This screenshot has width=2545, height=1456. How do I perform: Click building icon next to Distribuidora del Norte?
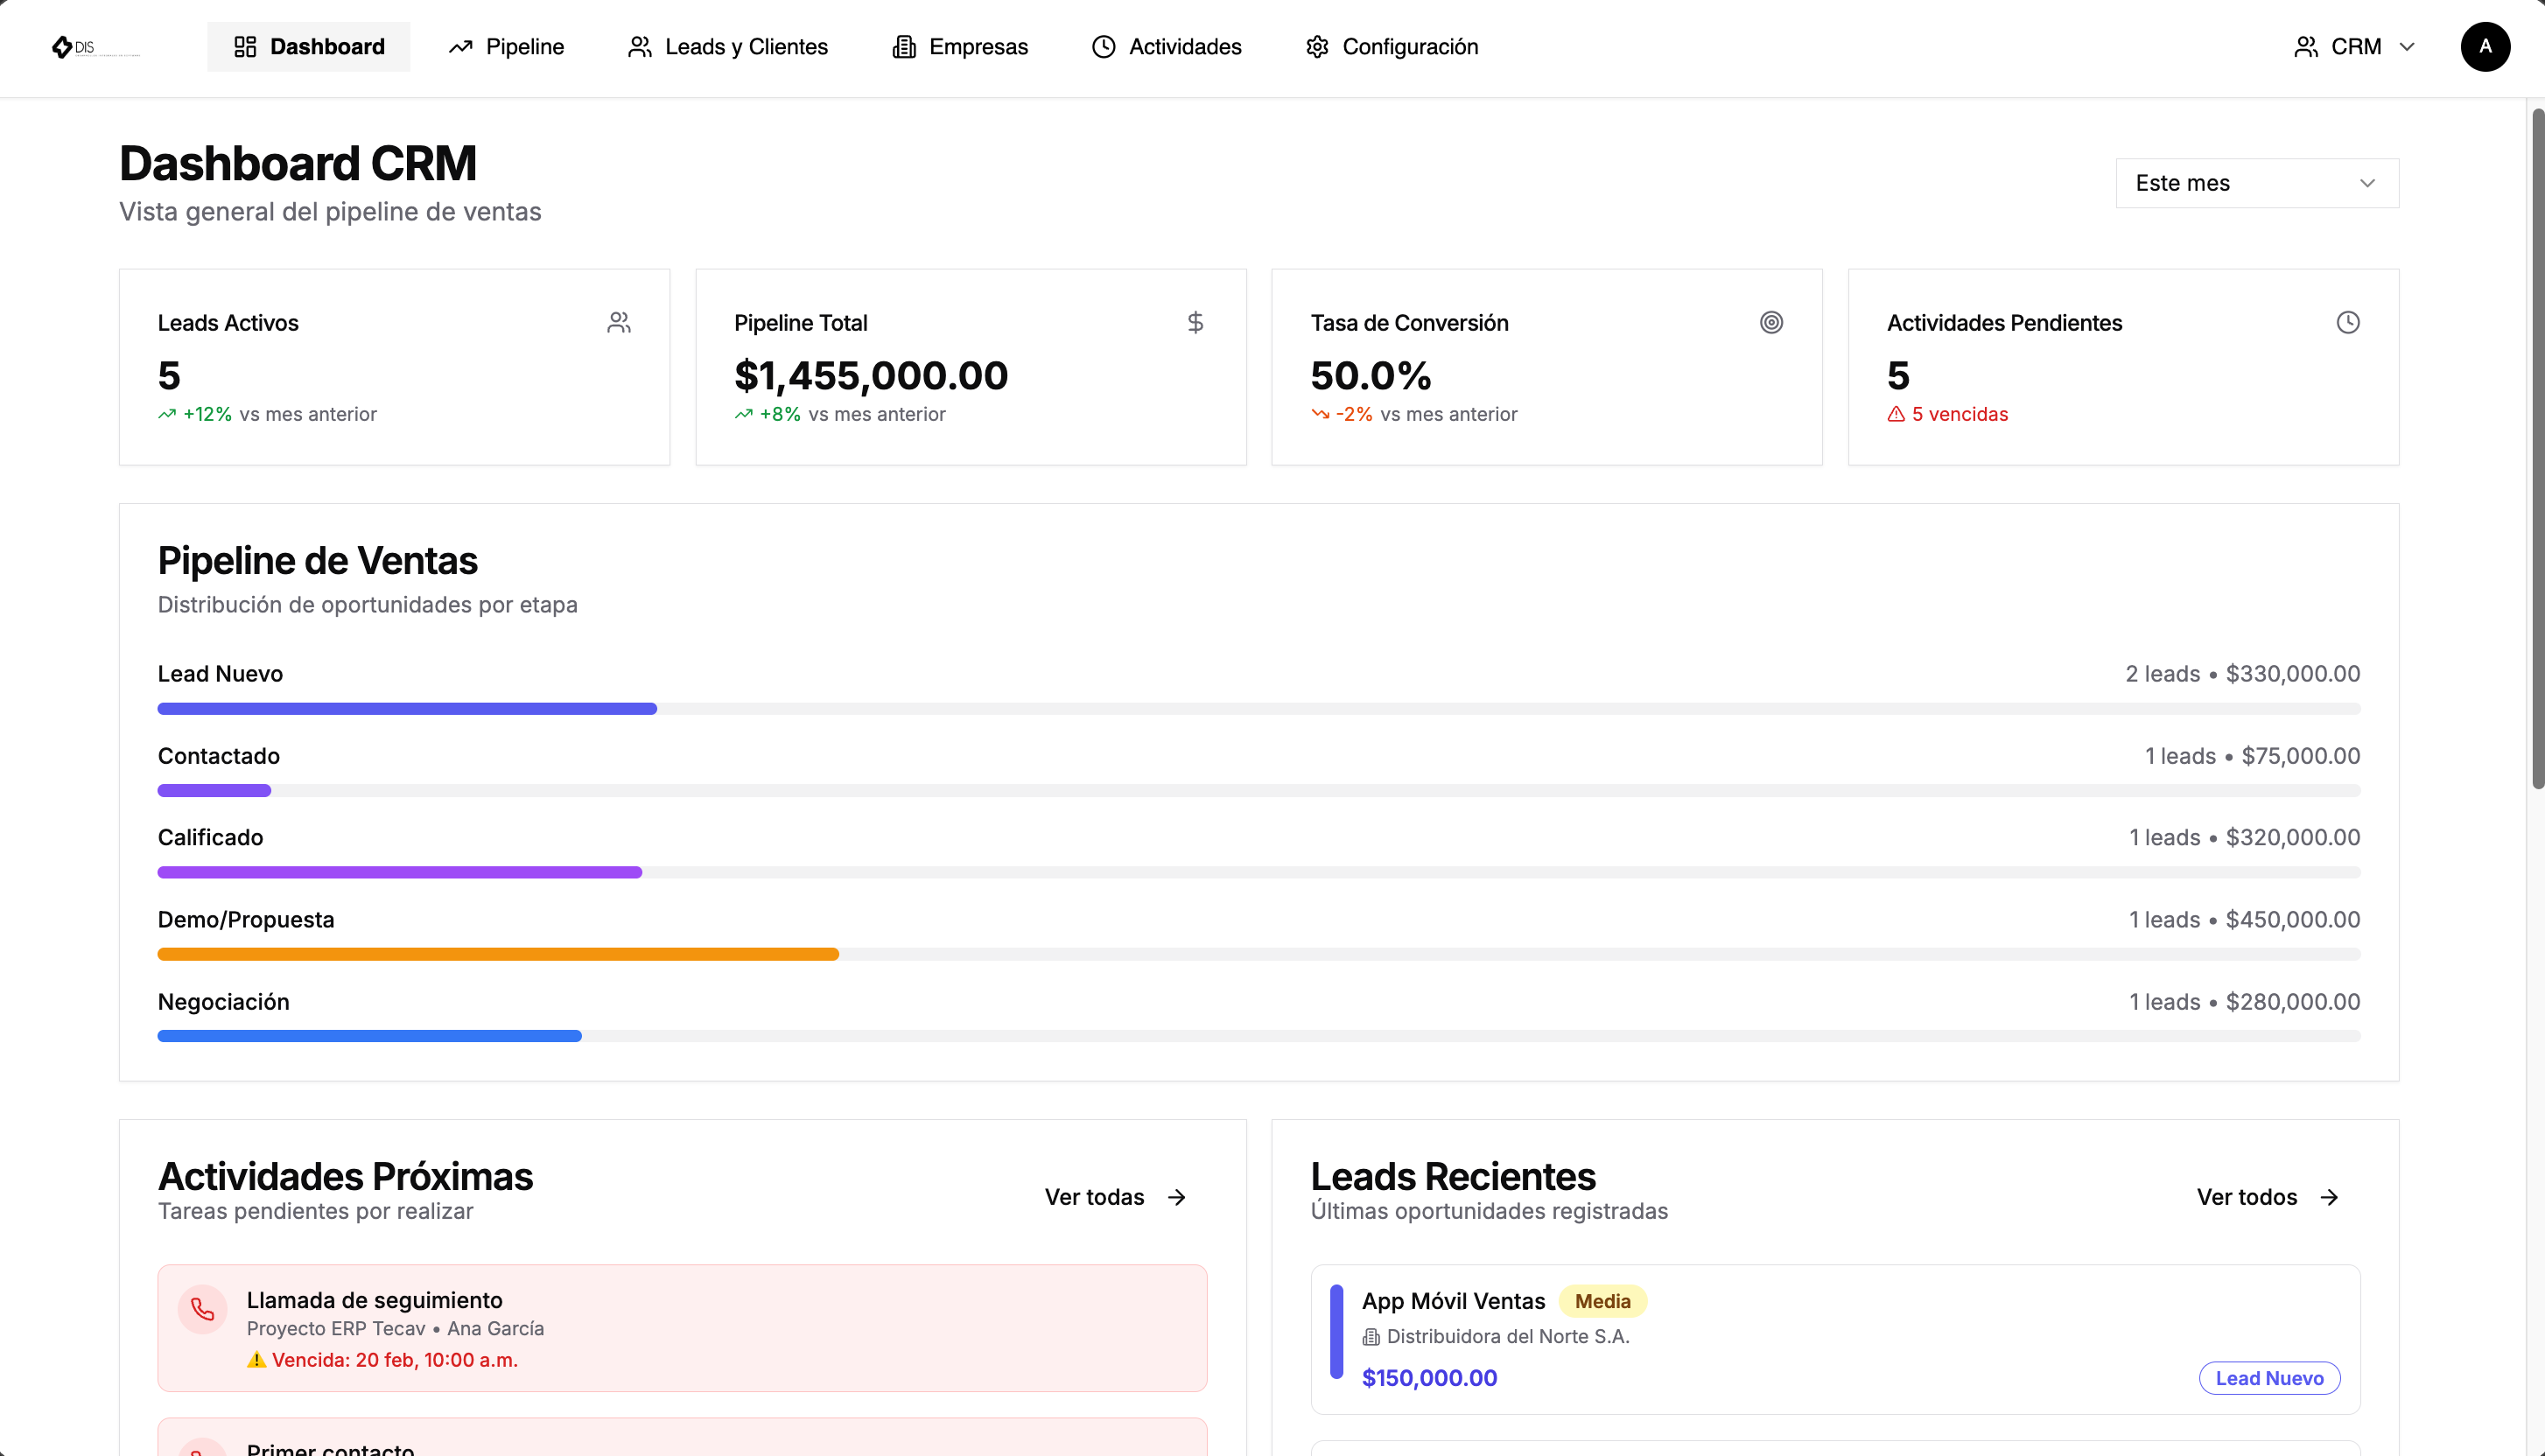tap(1370, 1337)
